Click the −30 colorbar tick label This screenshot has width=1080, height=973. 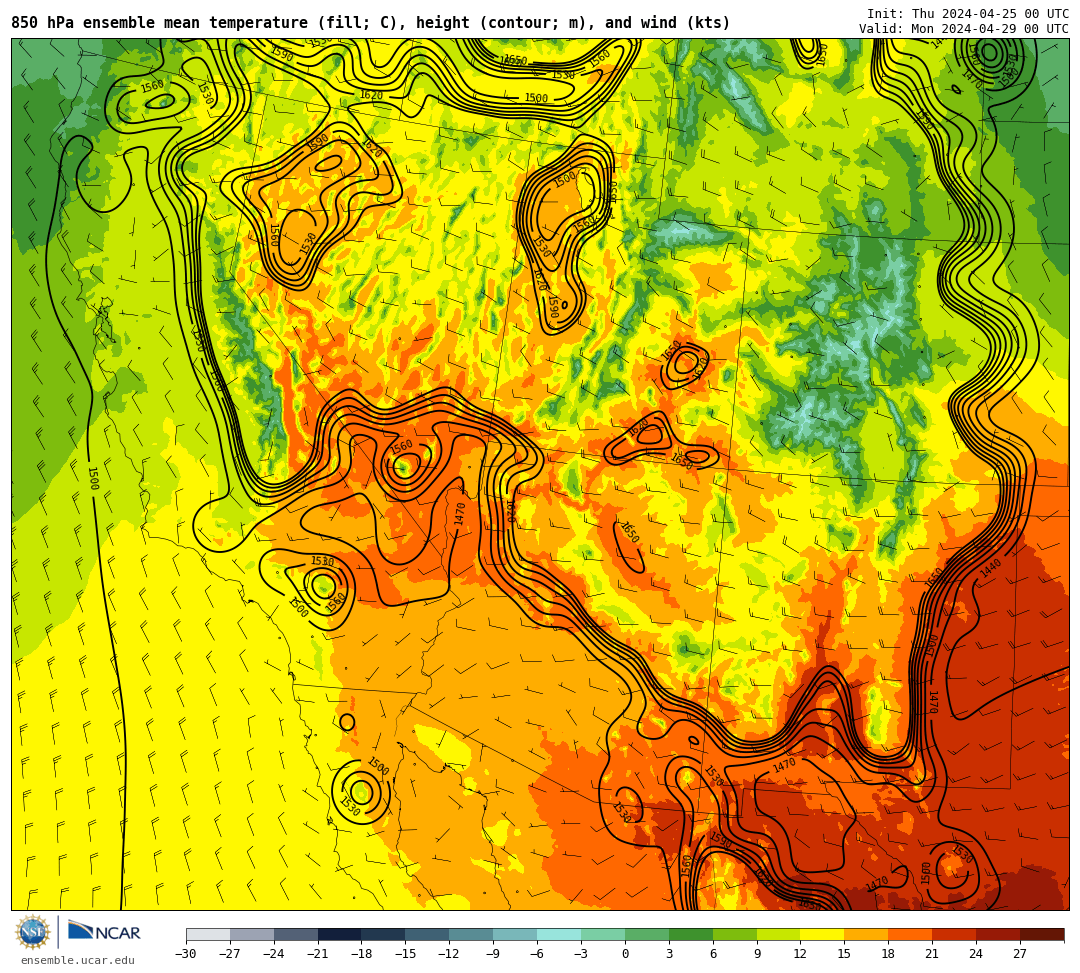[186, 954]
